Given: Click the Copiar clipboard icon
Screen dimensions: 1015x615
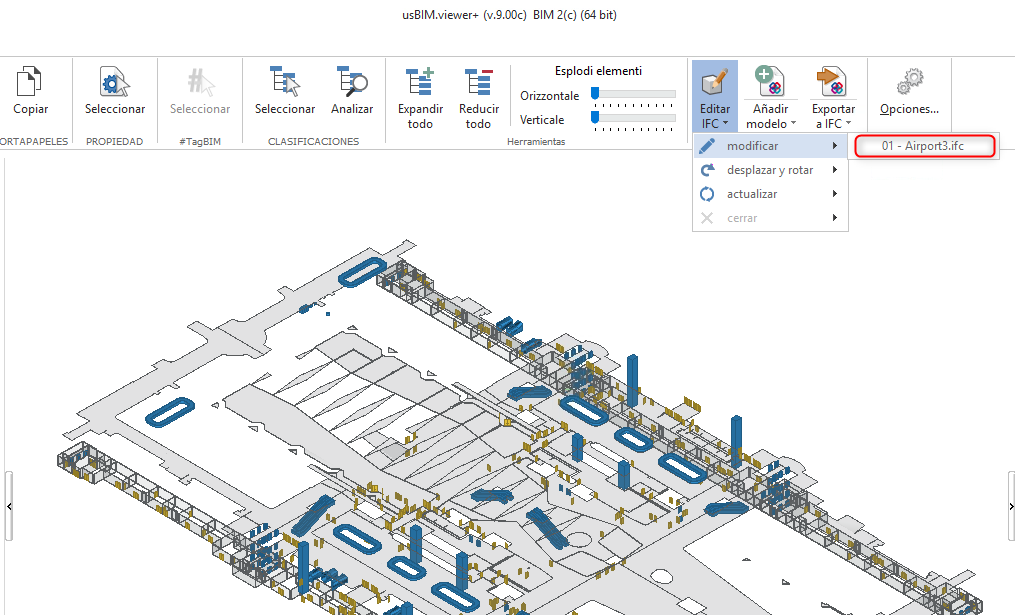Looking at the screenshot, I should (x=29, y=82).
